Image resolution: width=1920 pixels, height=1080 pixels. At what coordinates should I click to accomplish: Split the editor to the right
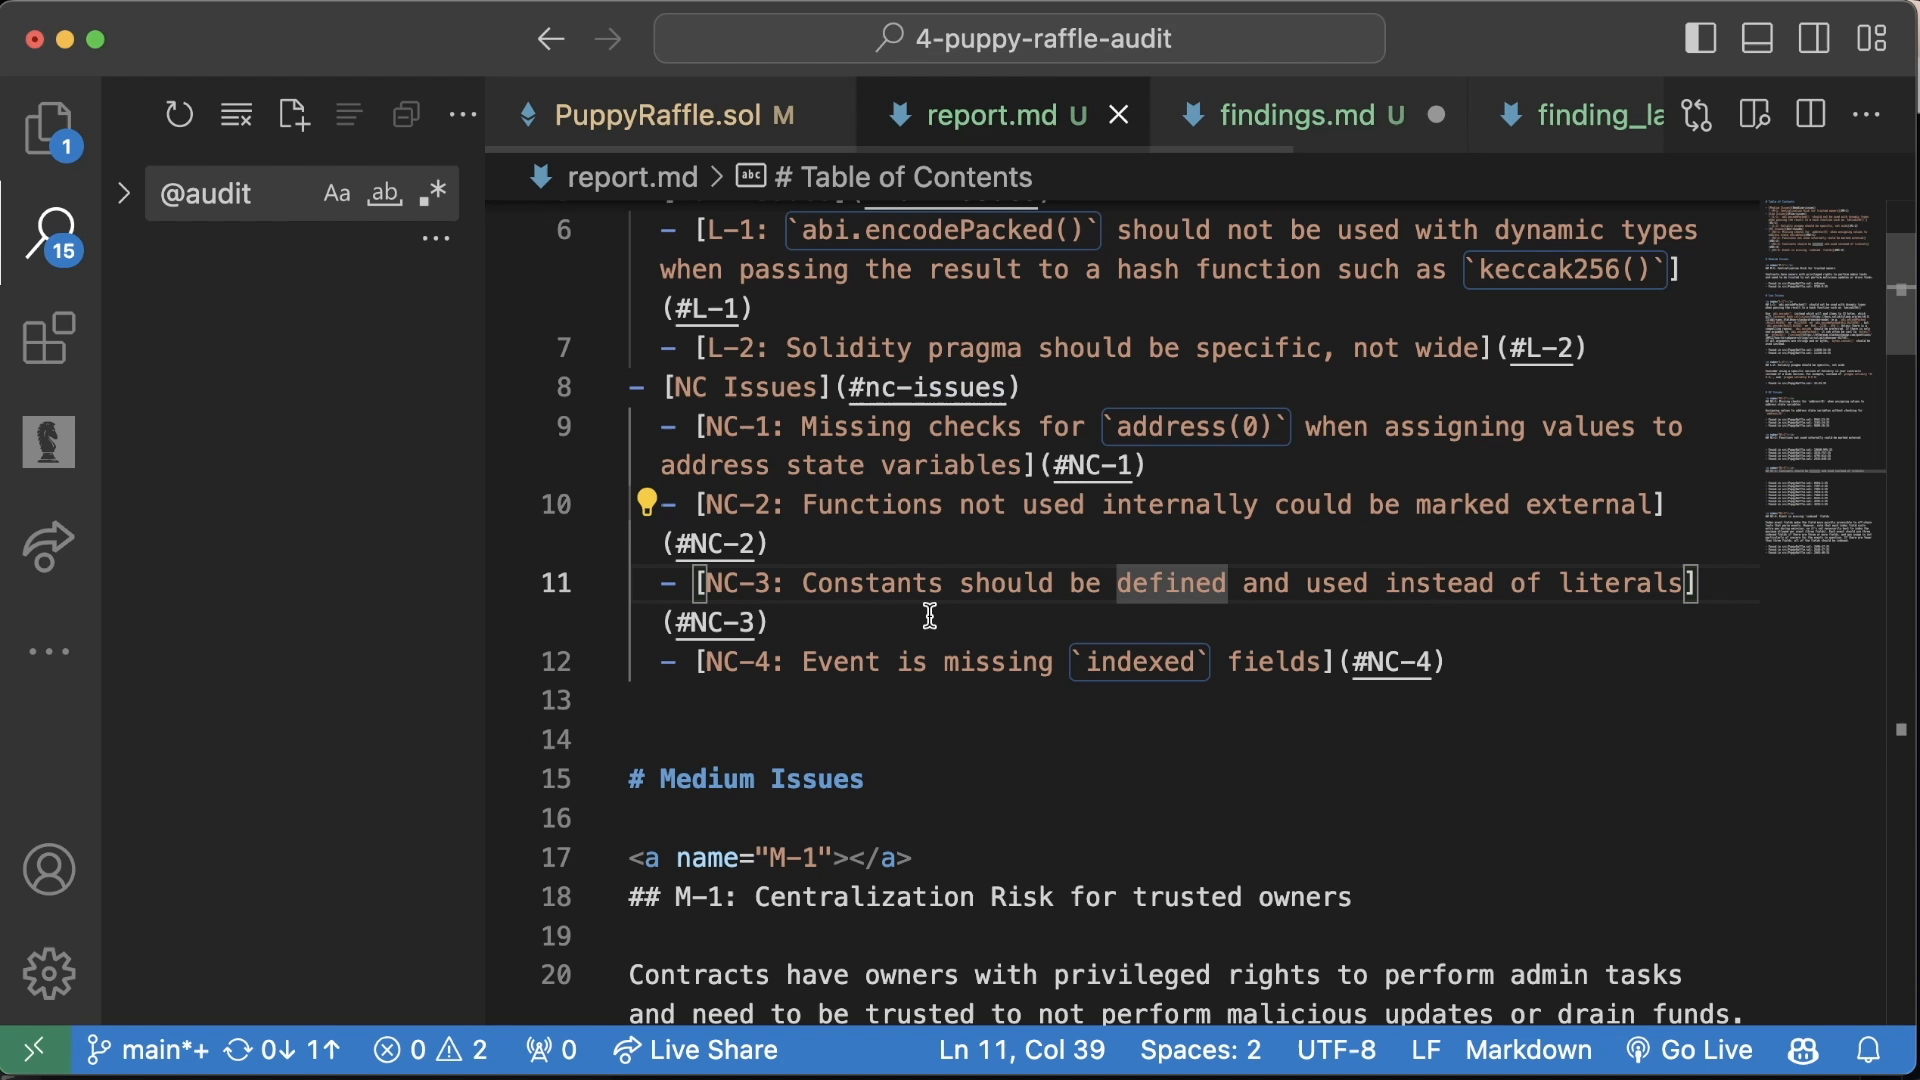(1811, 115)
